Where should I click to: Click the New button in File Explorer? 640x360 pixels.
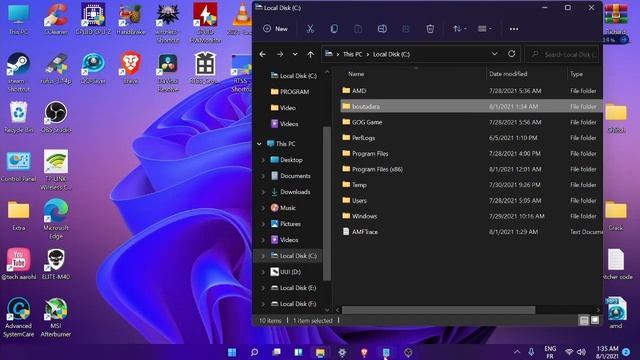coord(276,29)
